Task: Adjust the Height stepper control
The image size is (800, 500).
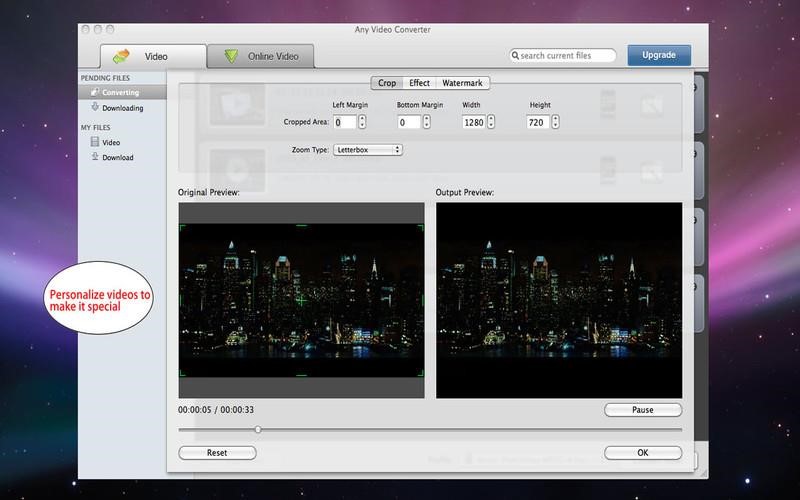Action: pyautogui.click(x=556, y=122)
